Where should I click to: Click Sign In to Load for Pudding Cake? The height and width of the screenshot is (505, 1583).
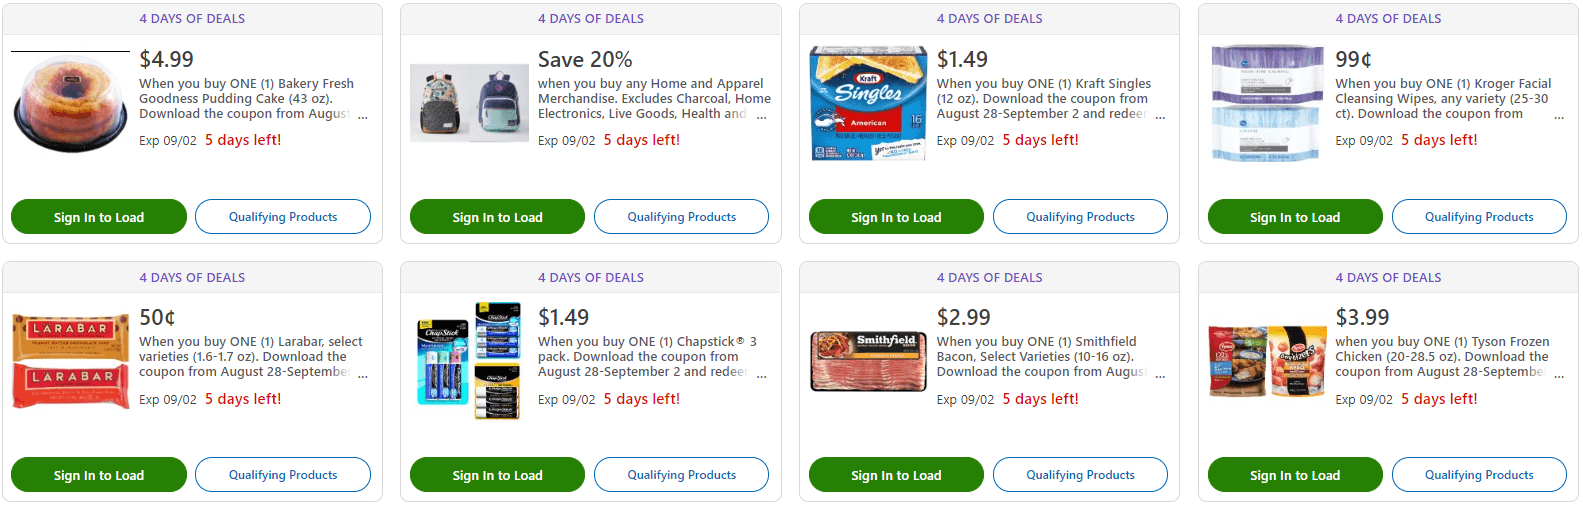pos(99,217)
